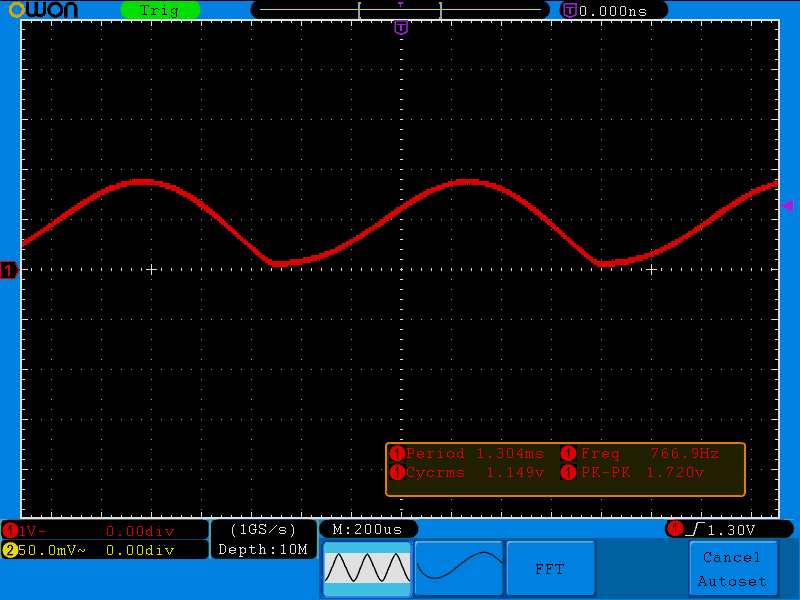Screen dimensions: 800x600
Task: Click the channel 1 Freq measurement icon
Action: pyautogui.click(x=570, y=453)
